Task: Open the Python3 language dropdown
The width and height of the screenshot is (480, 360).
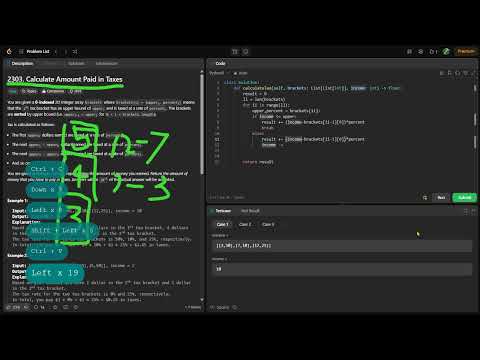Action: point(218,73)
